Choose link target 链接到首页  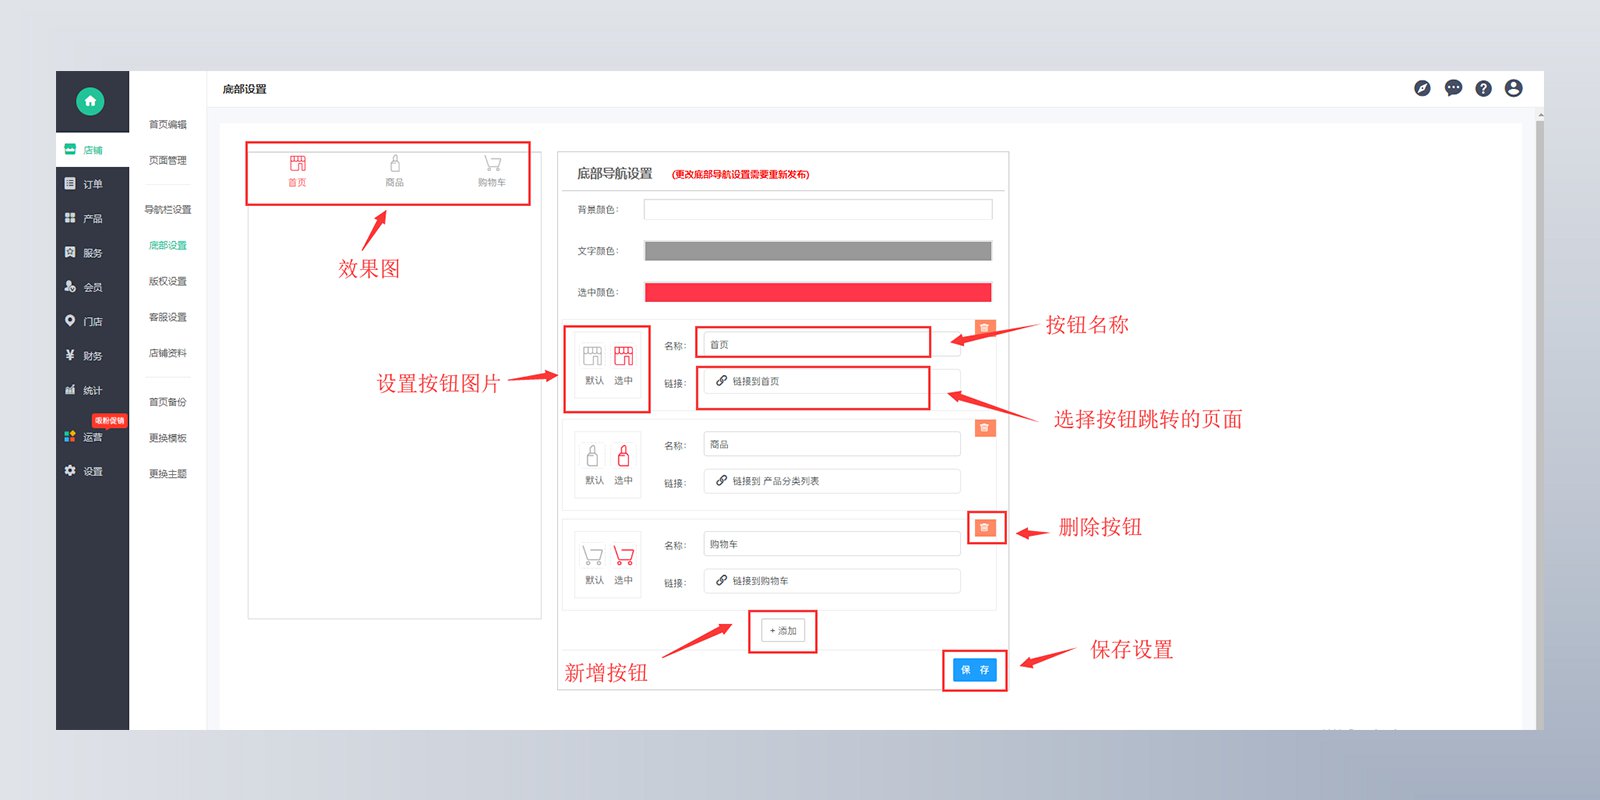click(832, 381)
